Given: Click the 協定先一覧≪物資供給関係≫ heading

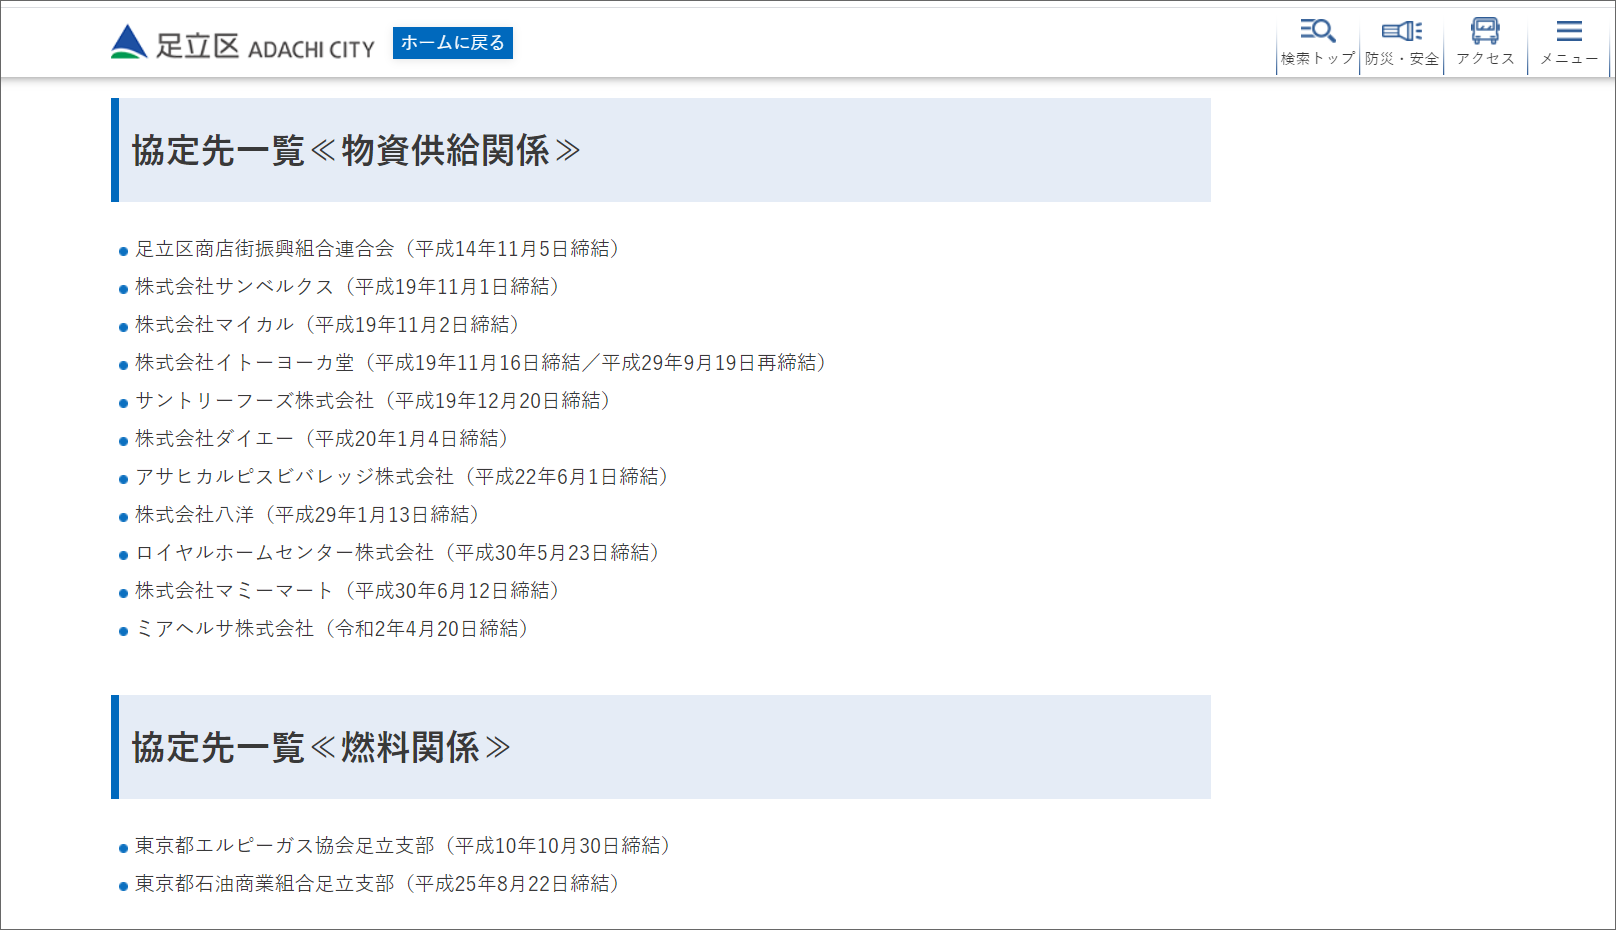Looking at the screenshot, I should tap(356, 151).
